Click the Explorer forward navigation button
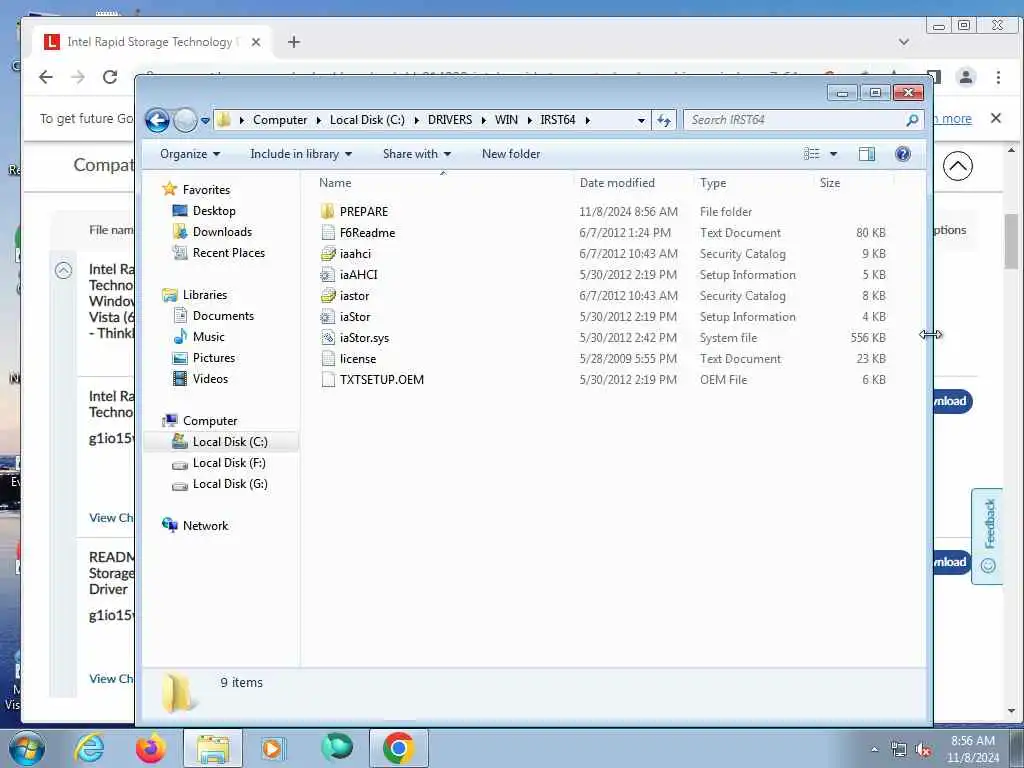1024x768 pixels. pyautogui.click(x=185, y=120)
